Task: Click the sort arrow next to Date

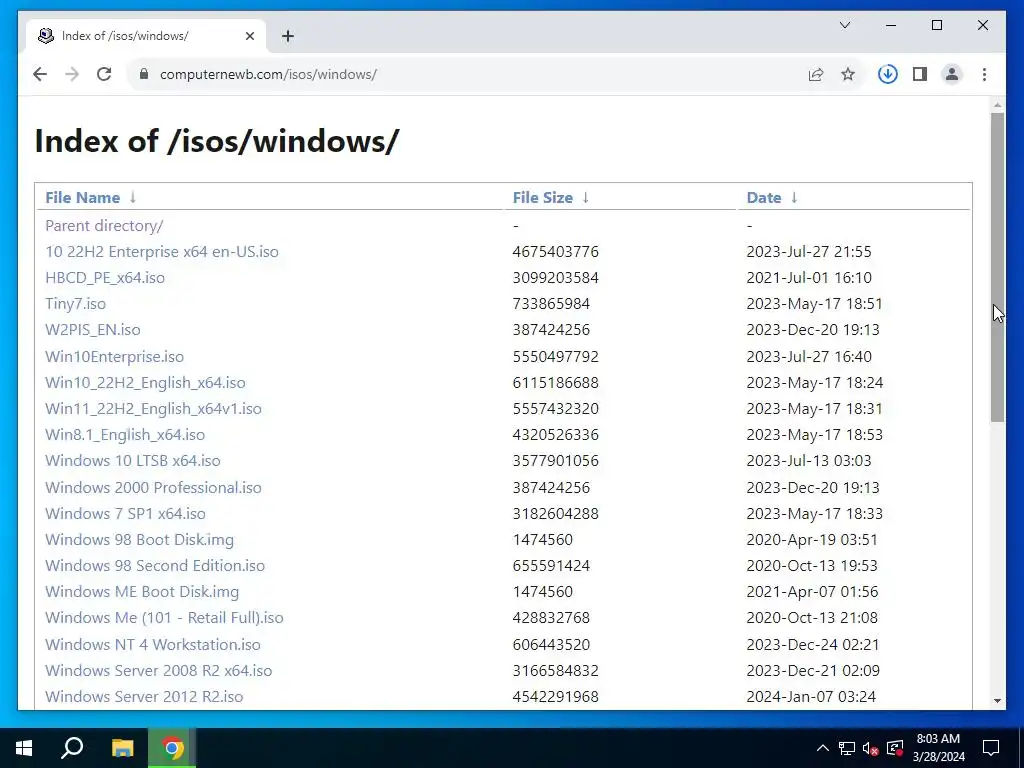Action: pyautogui.click(x=793, y=197)
